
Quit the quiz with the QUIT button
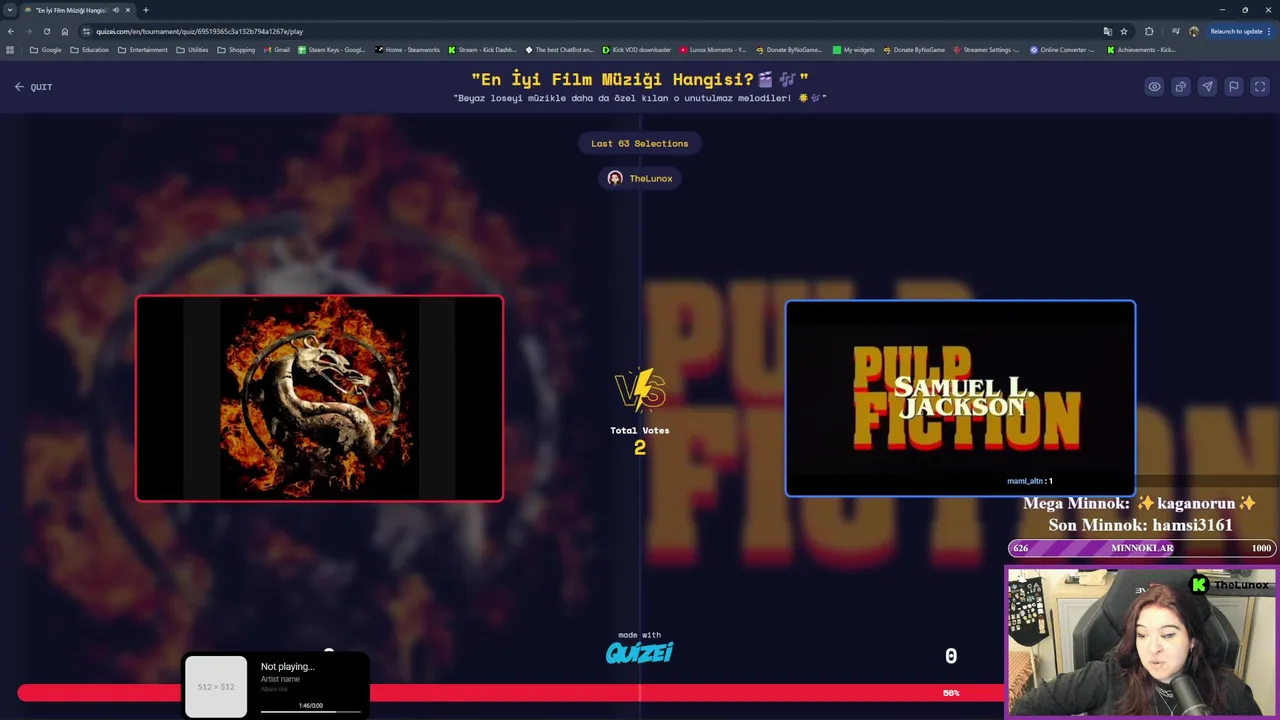tap(33, 87)
